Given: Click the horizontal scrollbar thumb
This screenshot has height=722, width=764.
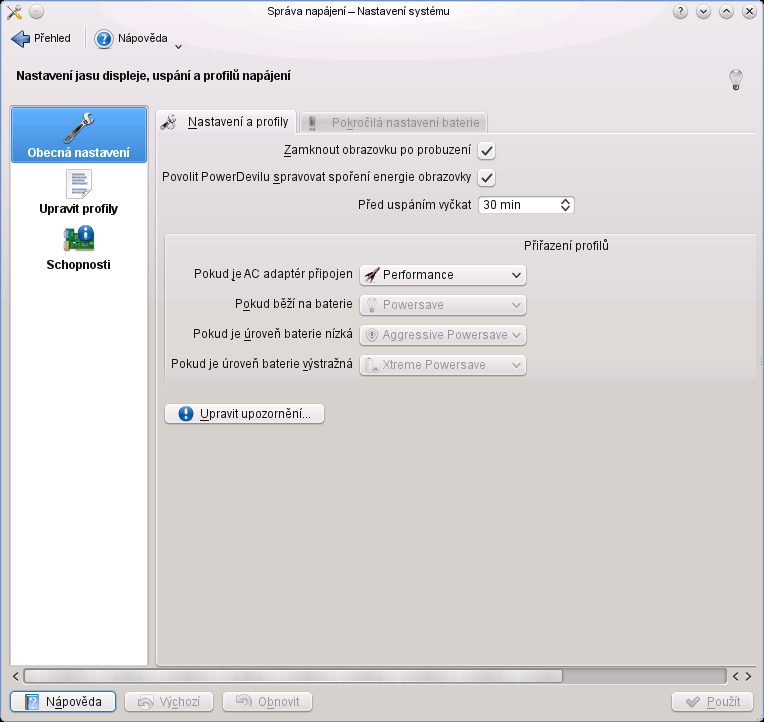Looking at the screenshot, I should click(x=293, y=676).
